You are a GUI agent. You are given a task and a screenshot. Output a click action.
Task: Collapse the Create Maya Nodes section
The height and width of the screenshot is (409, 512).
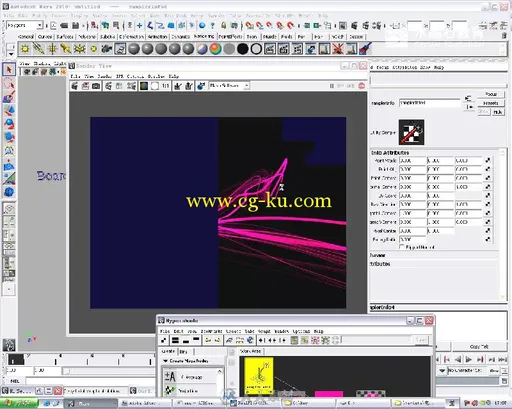coord(165,361)
